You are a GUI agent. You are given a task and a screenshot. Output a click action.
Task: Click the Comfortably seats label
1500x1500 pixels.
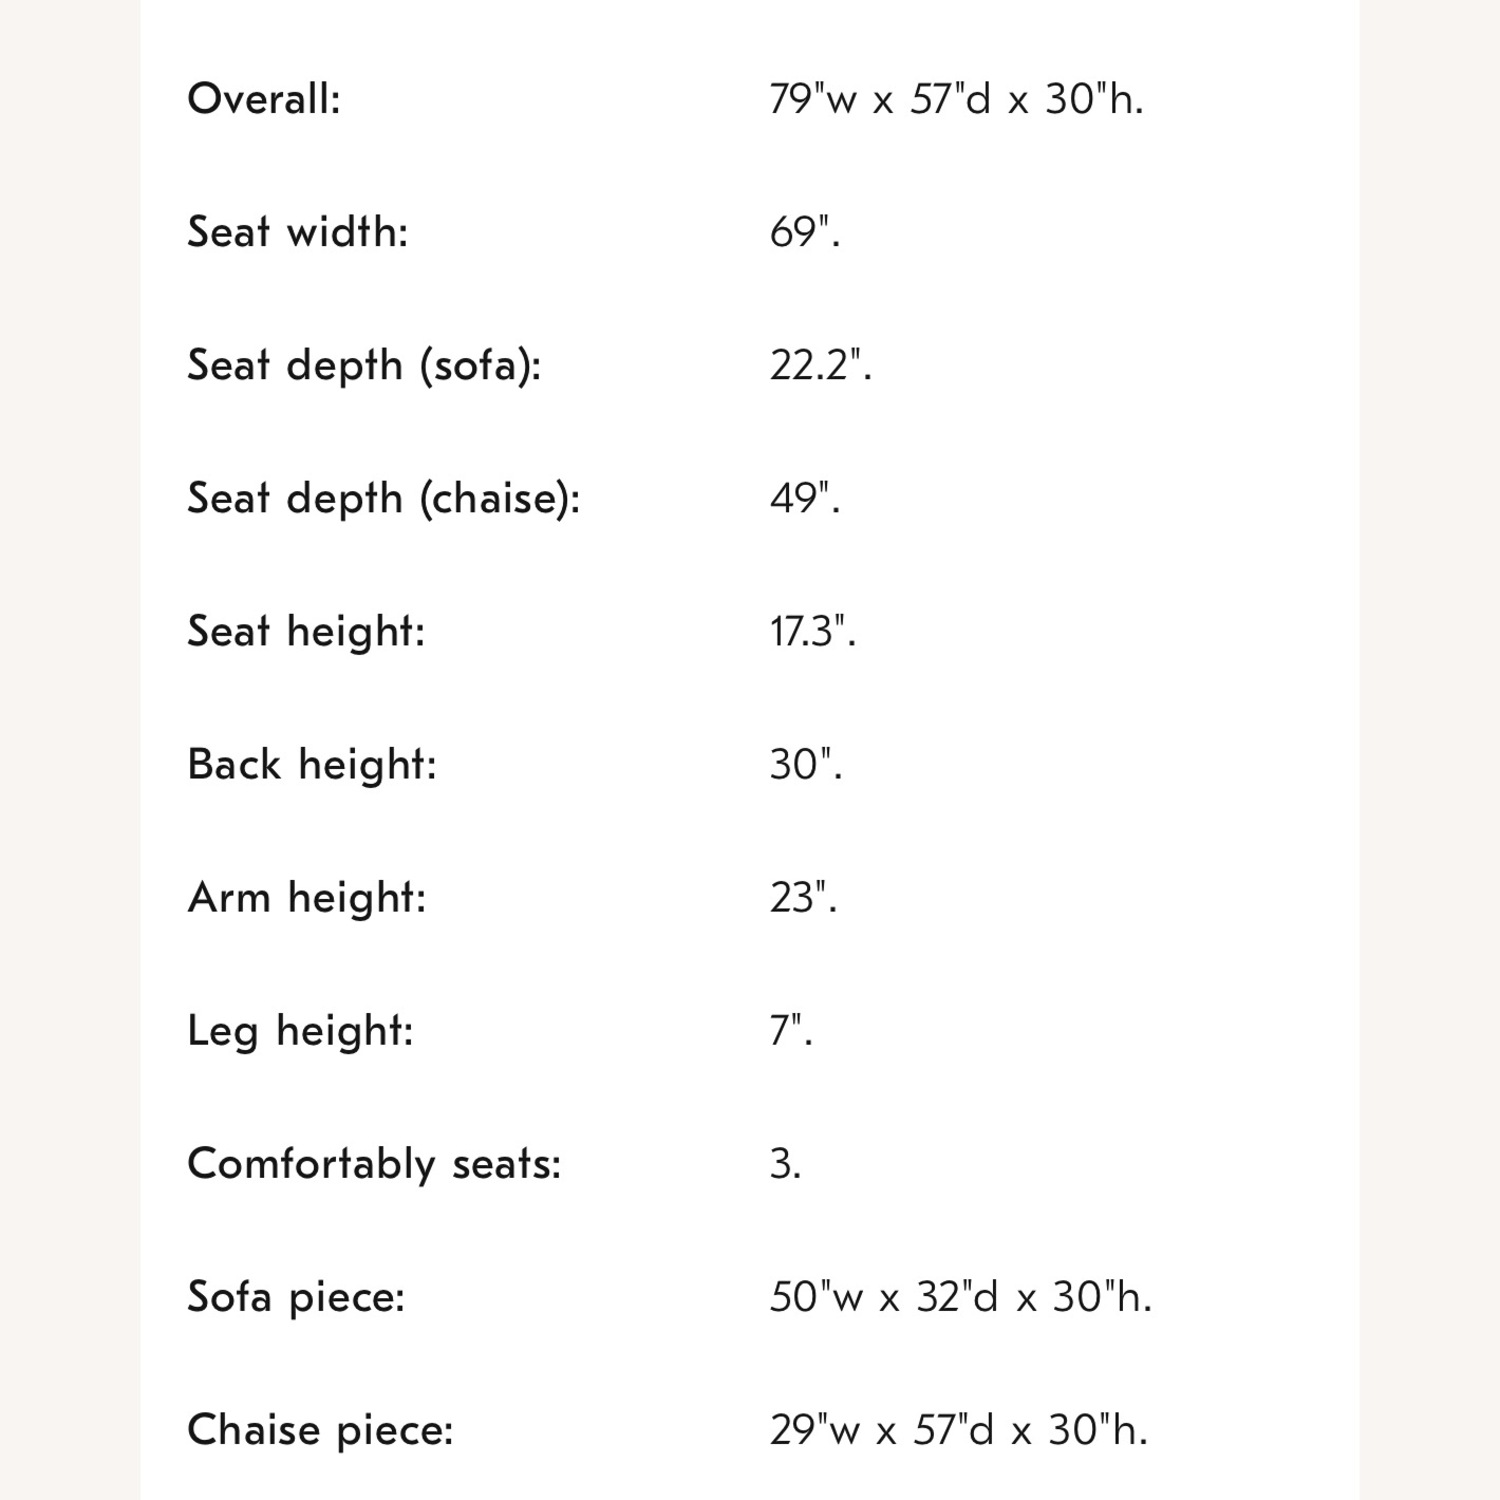pos(374,1164)
